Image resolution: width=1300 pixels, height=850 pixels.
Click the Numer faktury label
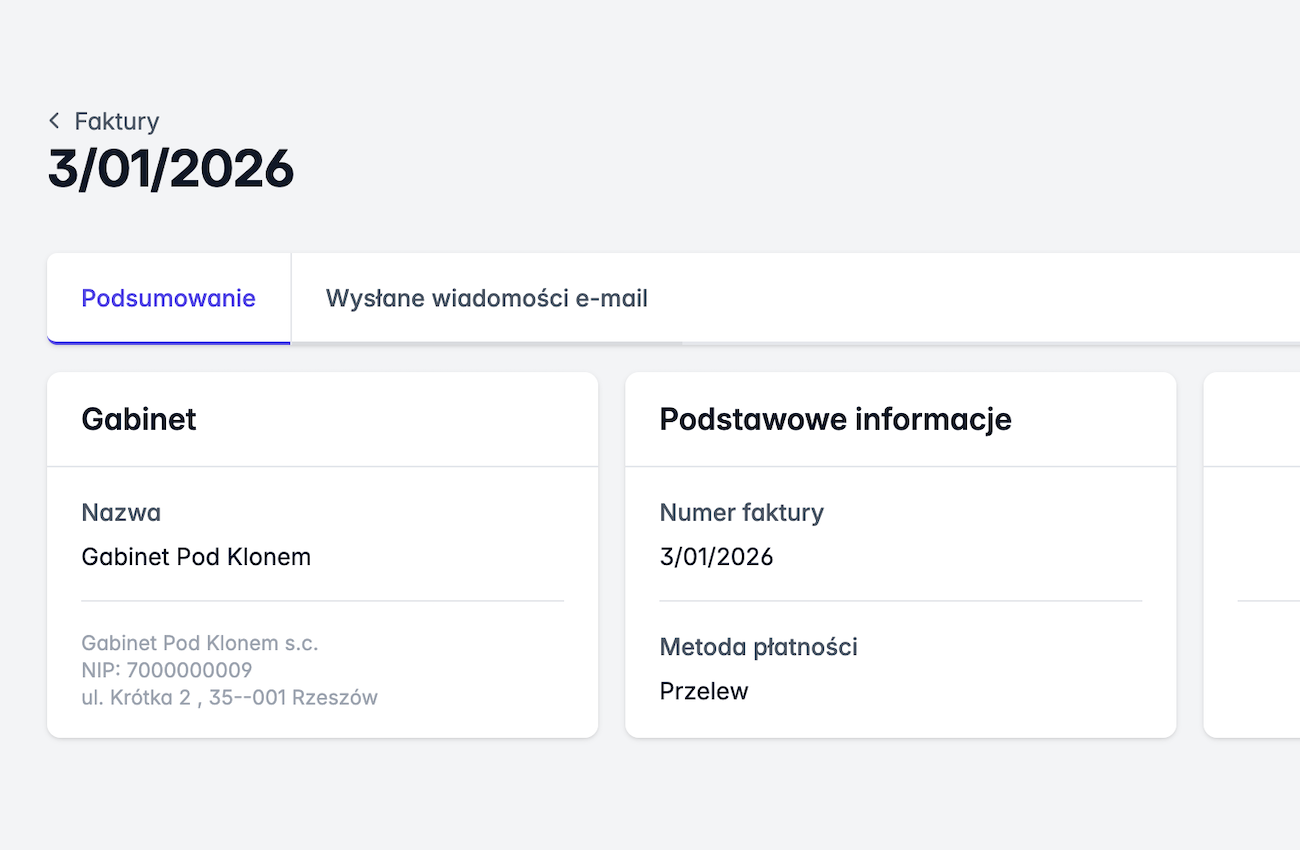[x=741, y=512]
